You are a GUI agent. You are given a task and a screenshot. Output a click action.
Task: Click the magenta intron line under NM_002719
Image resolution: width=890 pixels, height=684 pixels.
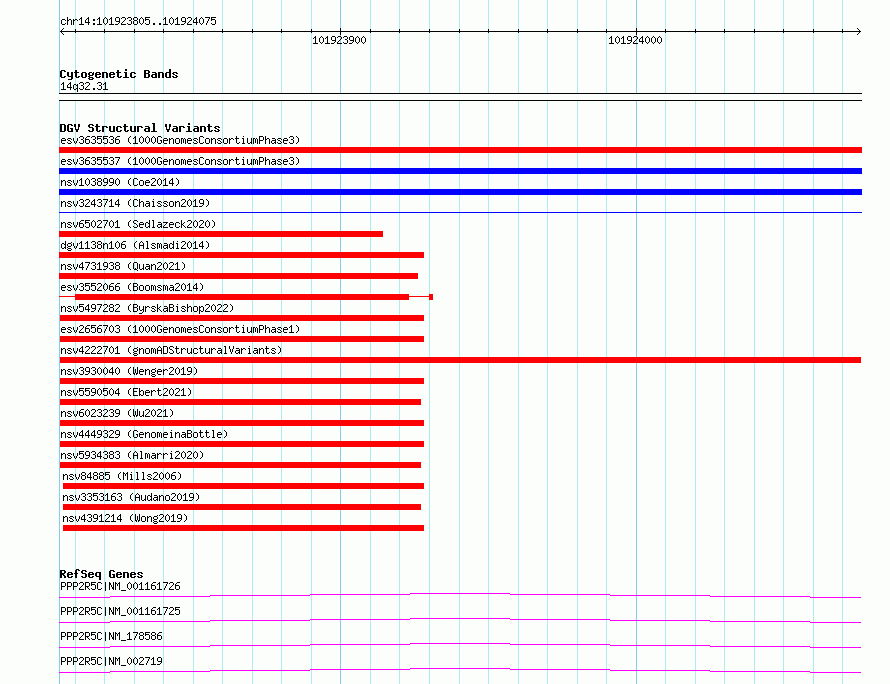pos(460,669)
